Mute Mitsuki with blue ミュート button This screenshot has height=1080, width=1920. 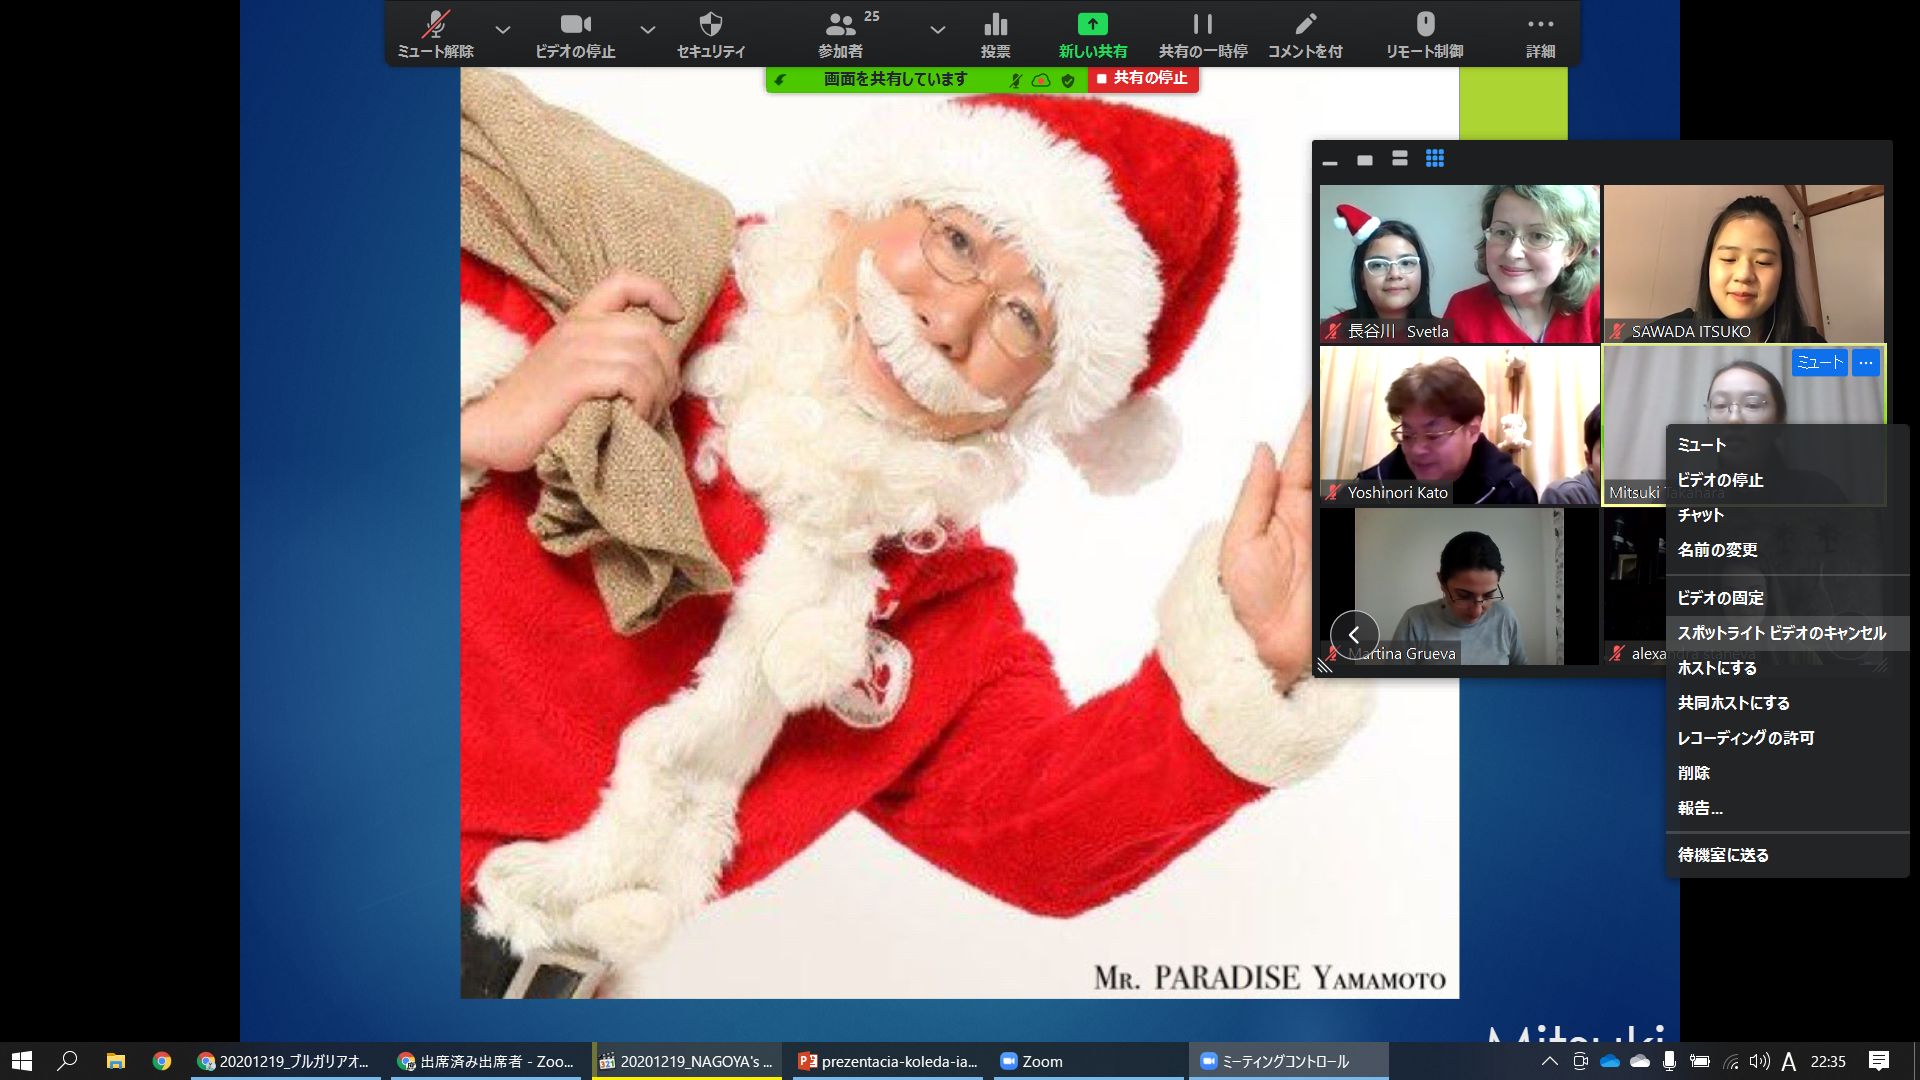[1819, 363]
